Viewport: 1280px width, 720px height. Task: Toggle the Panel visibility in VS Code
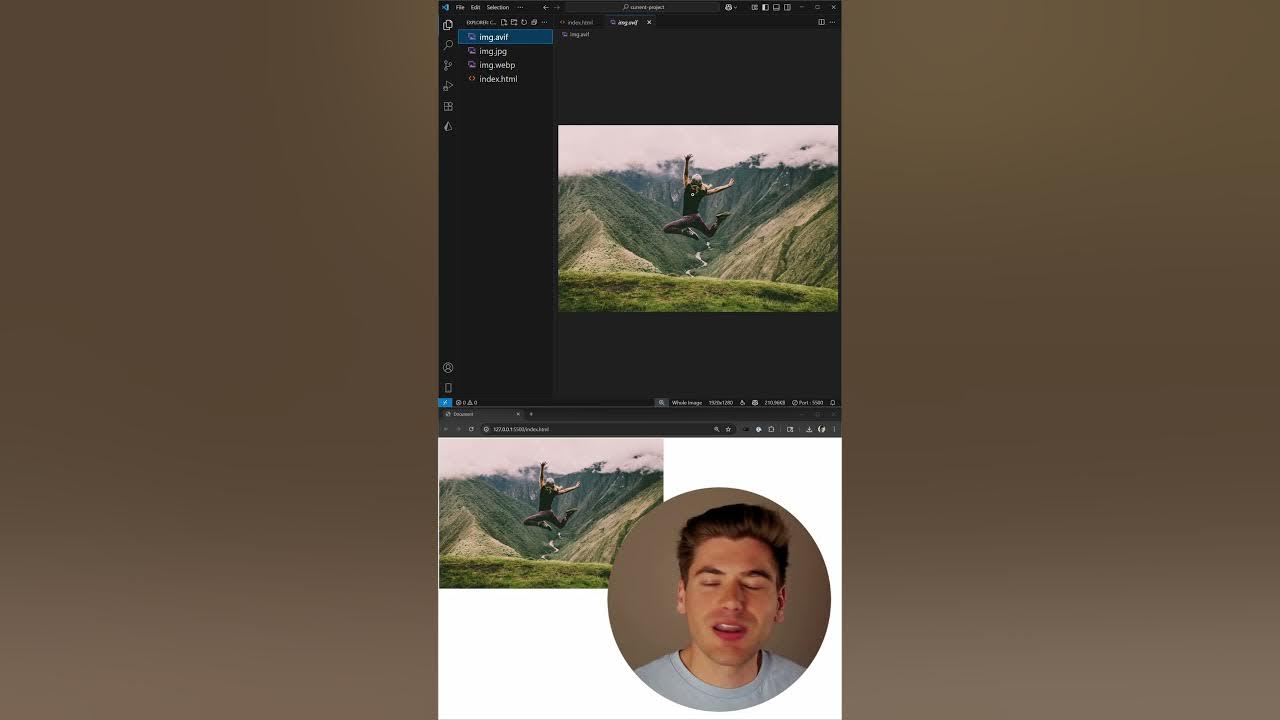click(777, 7)
